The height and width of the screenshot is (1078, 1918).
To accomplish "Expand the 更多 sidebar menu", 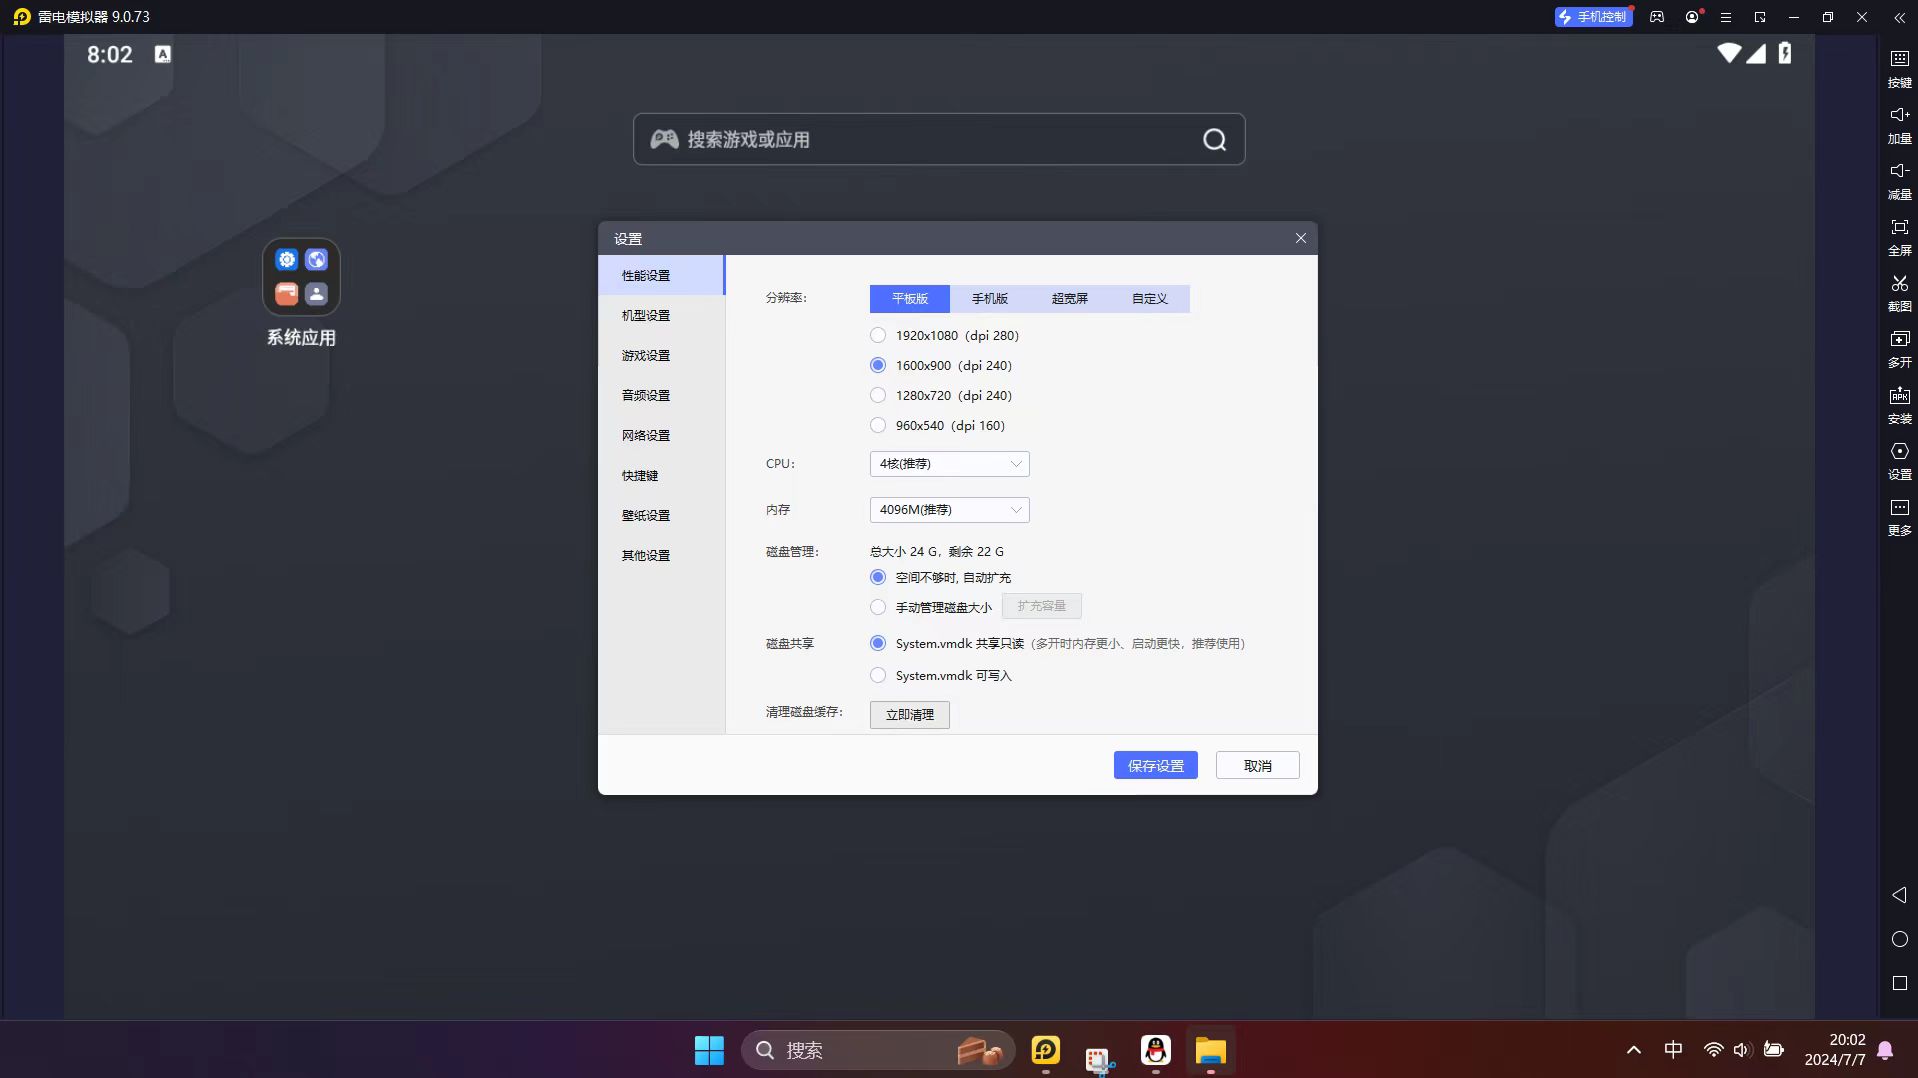I will [1899, 509].
